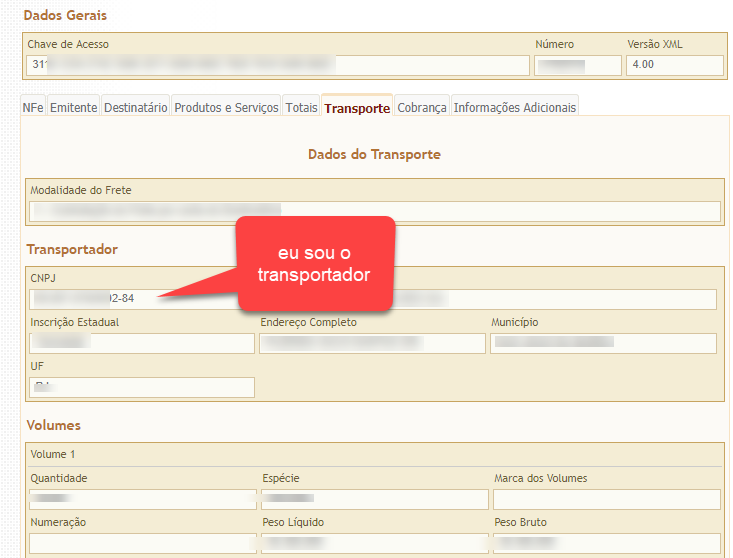View the Informações Adicionais tab
Image resolution: width=733 pixels, height=558 pixels.
click(x=515, y=107)
